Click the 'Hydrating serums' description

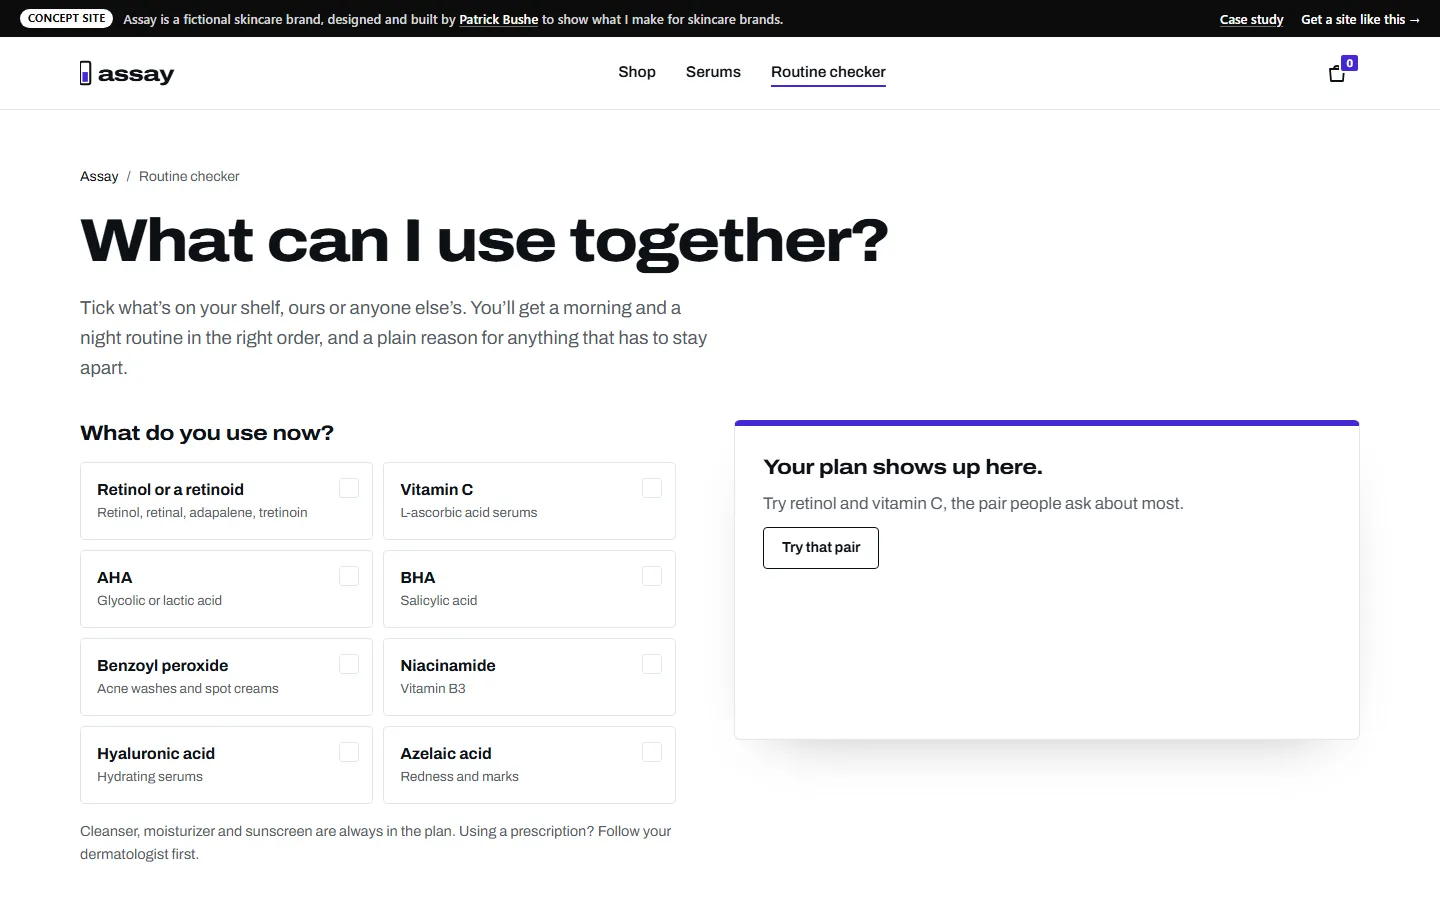click(x=150, y=776)
